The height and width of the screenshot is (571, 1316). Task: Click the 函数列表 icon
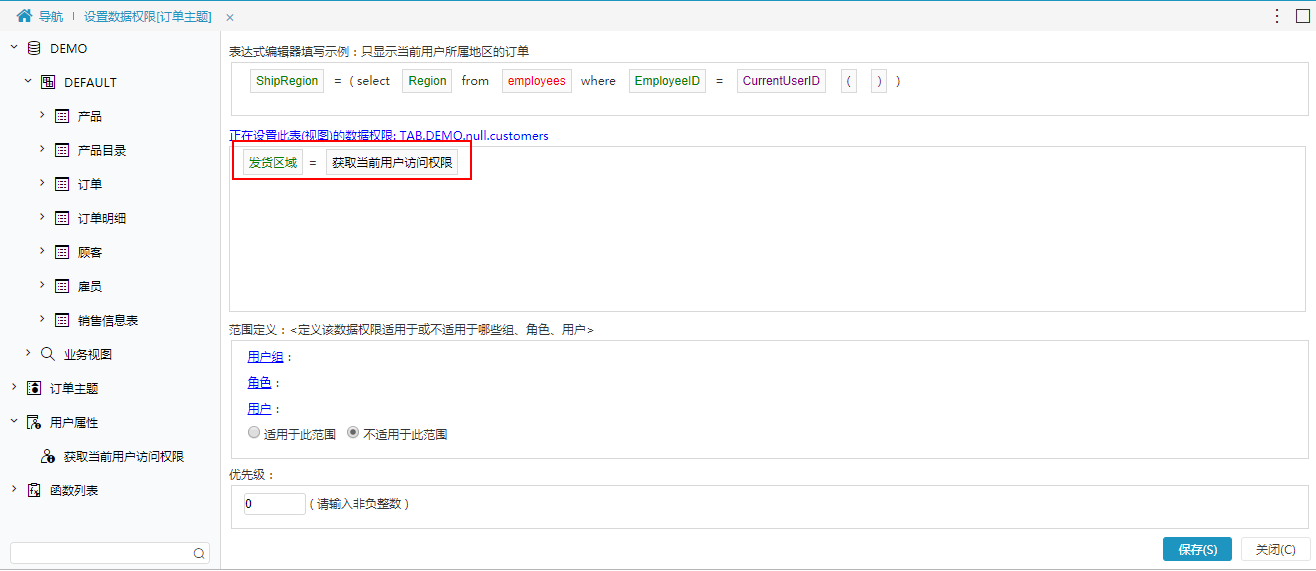pyautogui.click(x=34, y=490)
